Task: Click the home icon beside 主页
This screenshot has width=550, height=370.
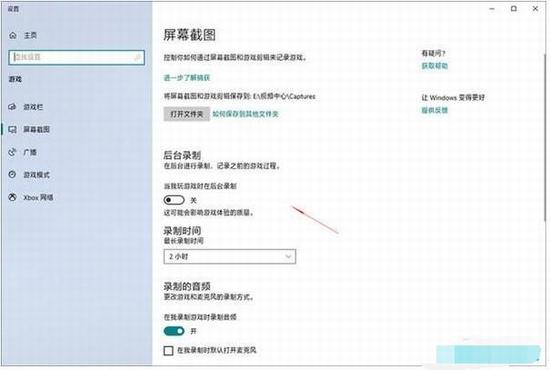Action: 13,35
